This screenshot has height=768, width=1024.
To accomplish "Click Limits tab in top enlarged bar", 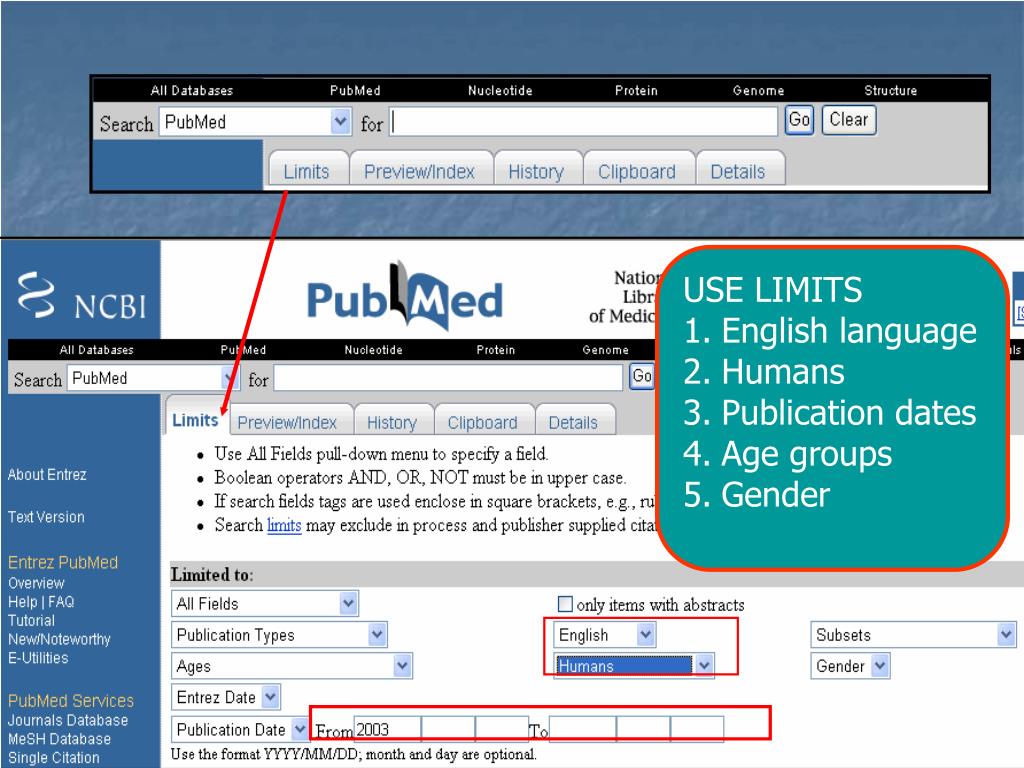I will 306,172.
